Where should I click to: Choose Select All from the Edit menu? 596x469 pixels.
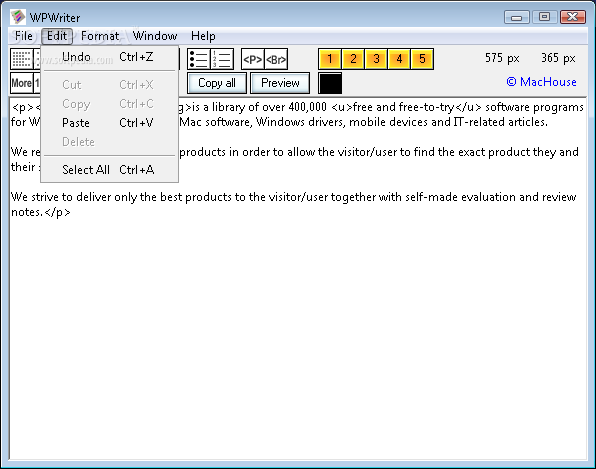109,170
